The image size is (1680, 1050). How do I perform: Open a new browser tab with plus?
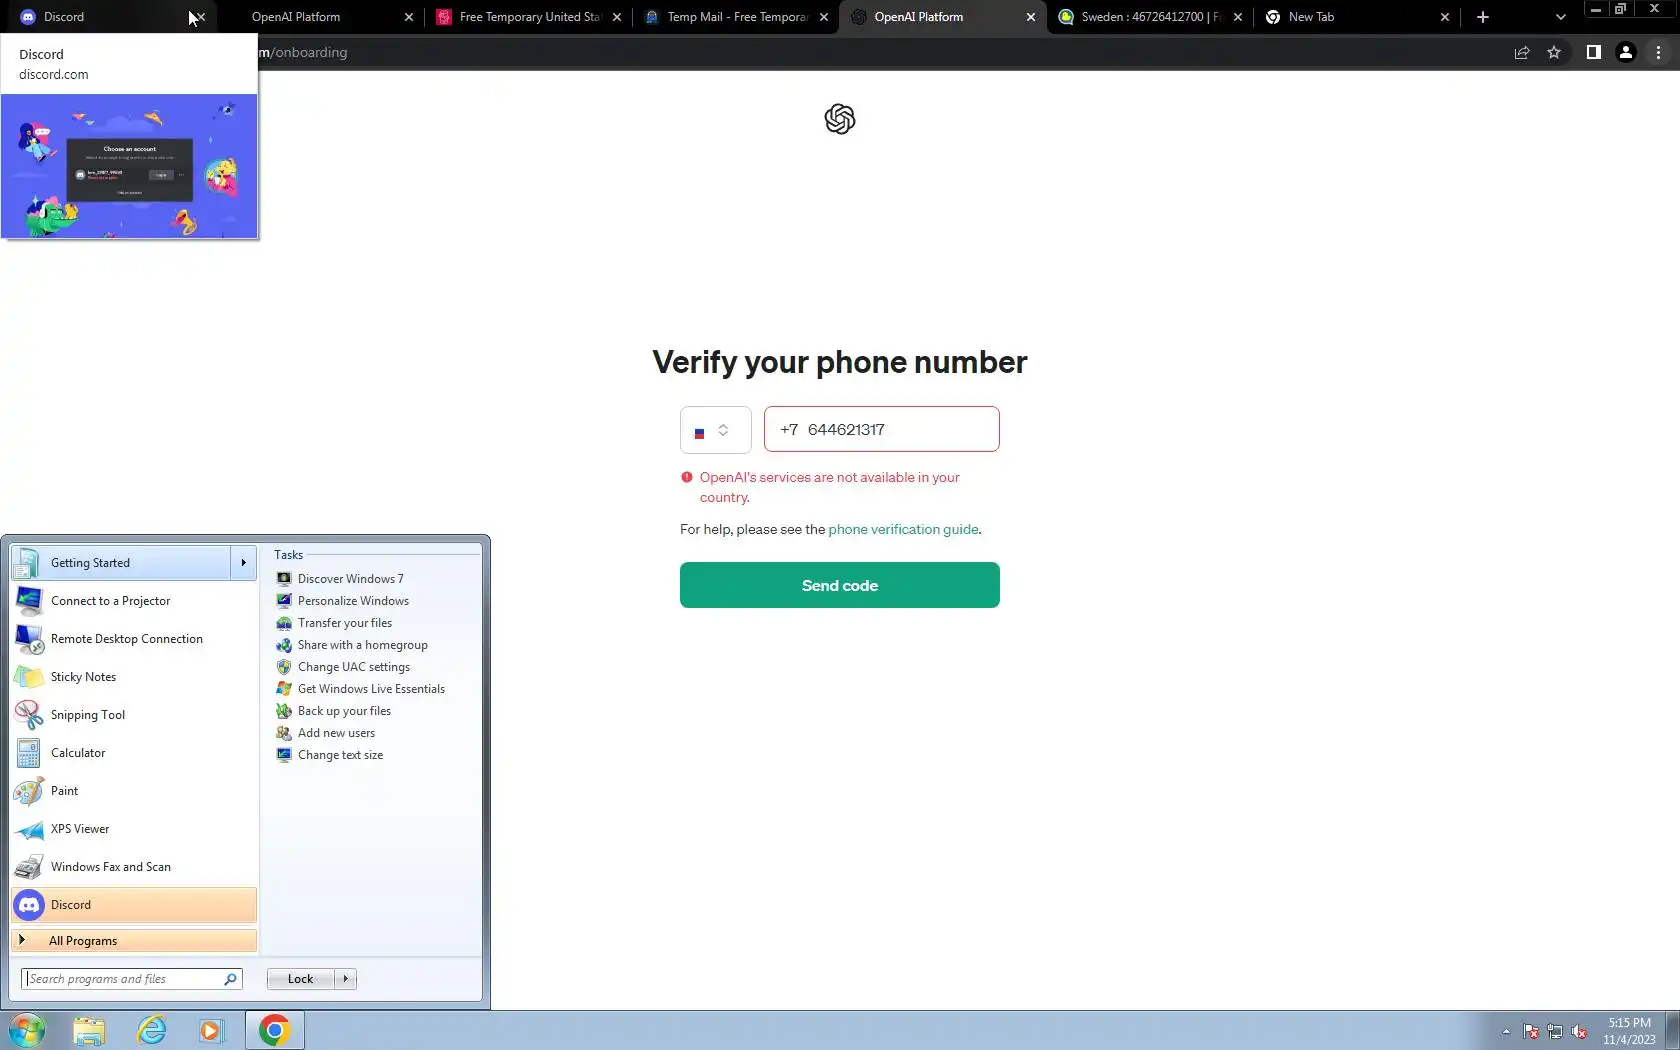coord(1483,17)
